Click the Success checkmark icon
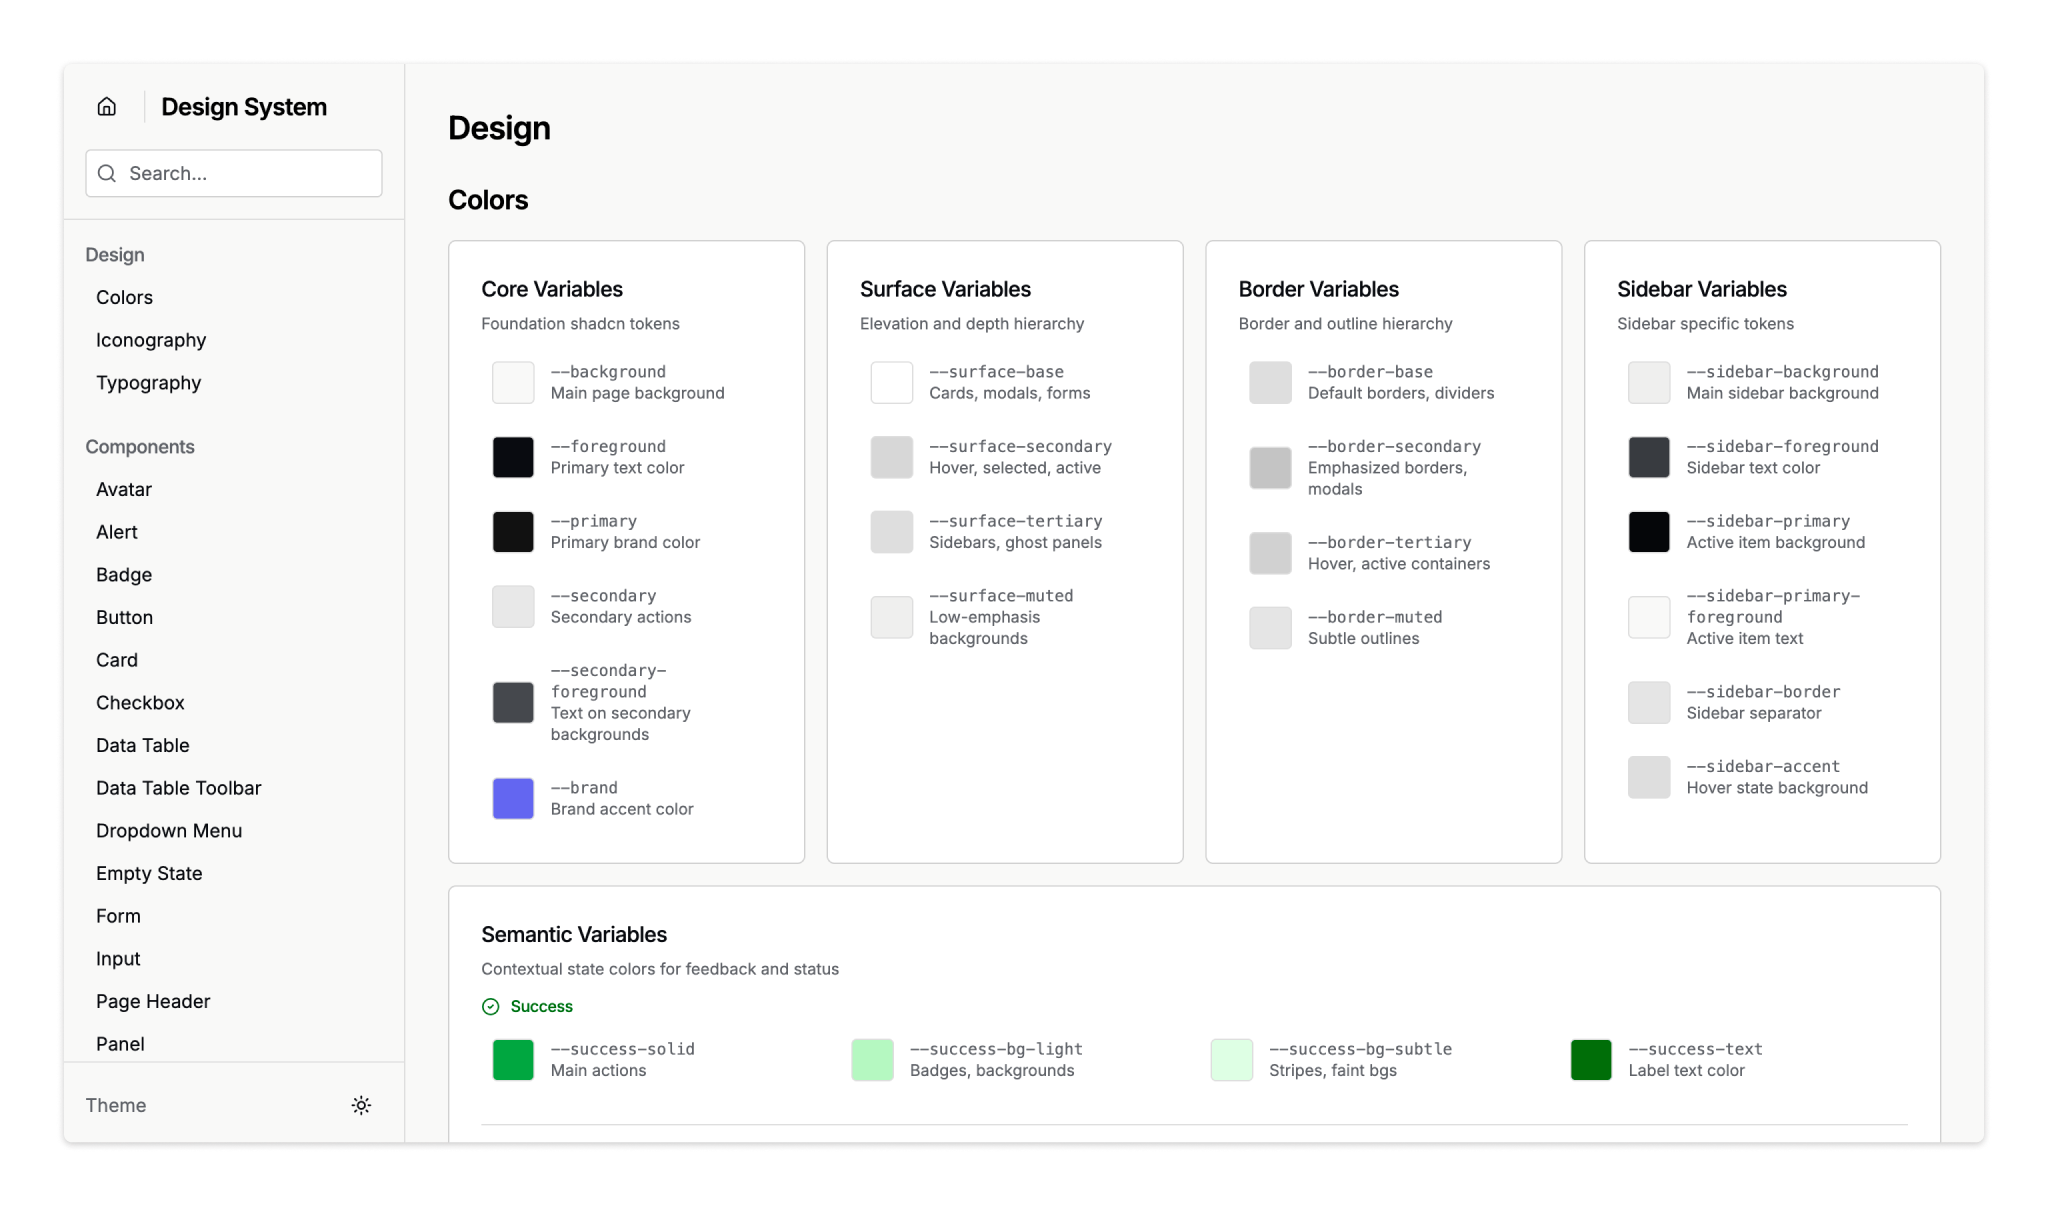This screenshot has width=2048, height=1207. click(490, 1006)
